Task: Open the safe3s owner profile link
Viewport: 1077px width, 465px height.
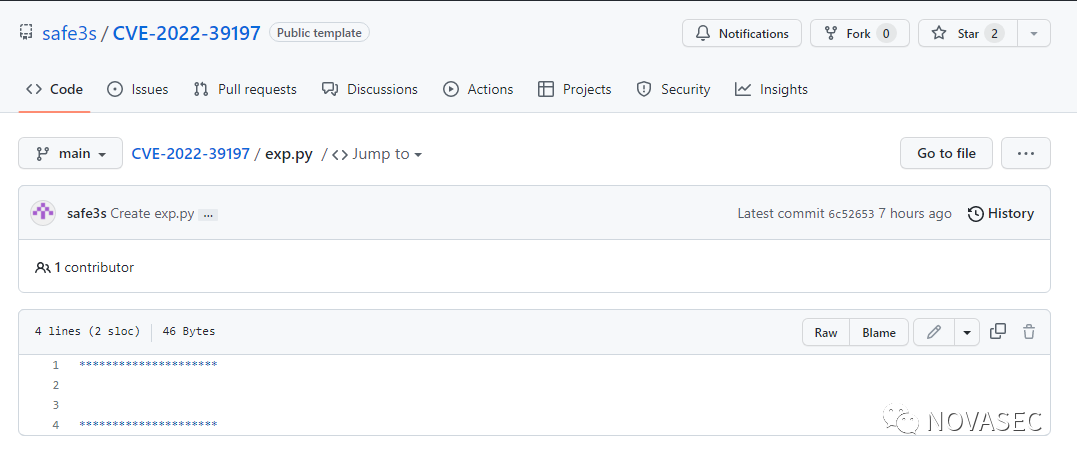Action: (69, 33)
